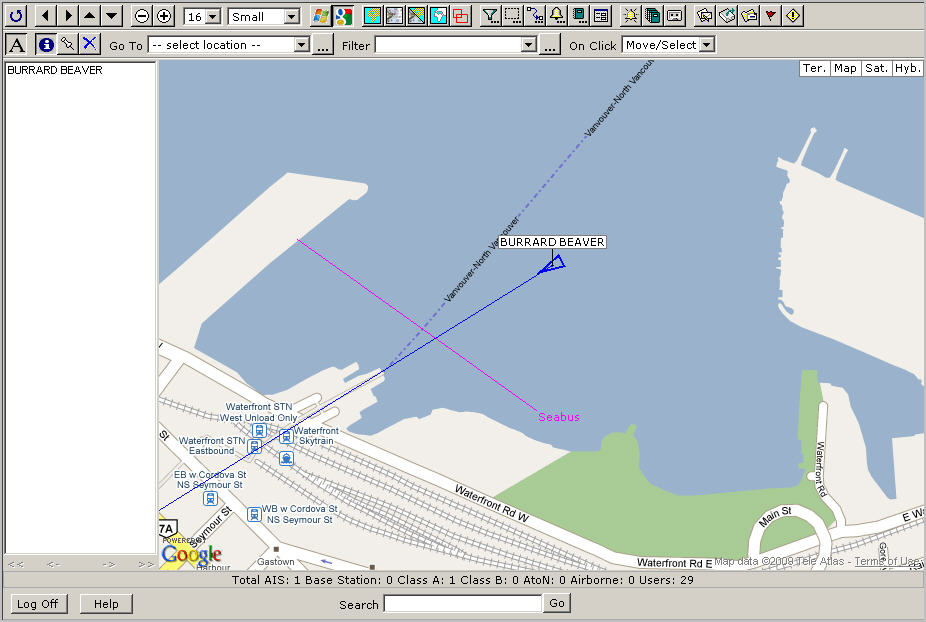Click the Help button
Screen dimensions: 926x622
pos(106,604)
